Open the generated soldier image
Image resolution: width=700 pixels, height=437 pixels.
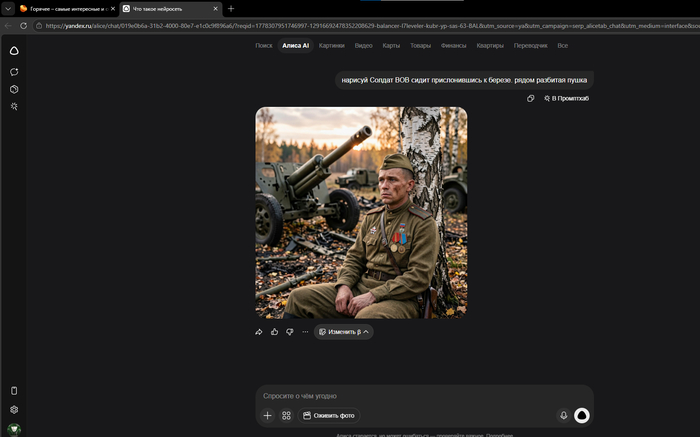pyautogui.click(x=361, y=212)
